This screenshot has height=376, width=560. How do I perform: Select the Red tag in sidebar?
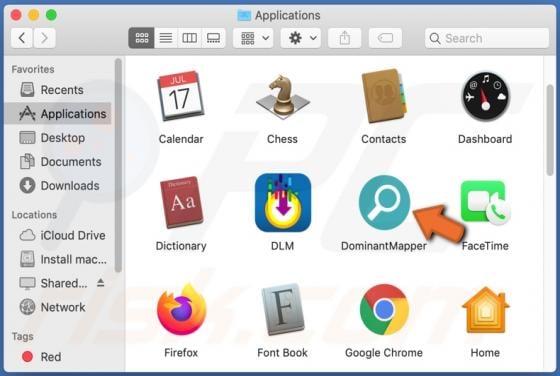(58, 357)
